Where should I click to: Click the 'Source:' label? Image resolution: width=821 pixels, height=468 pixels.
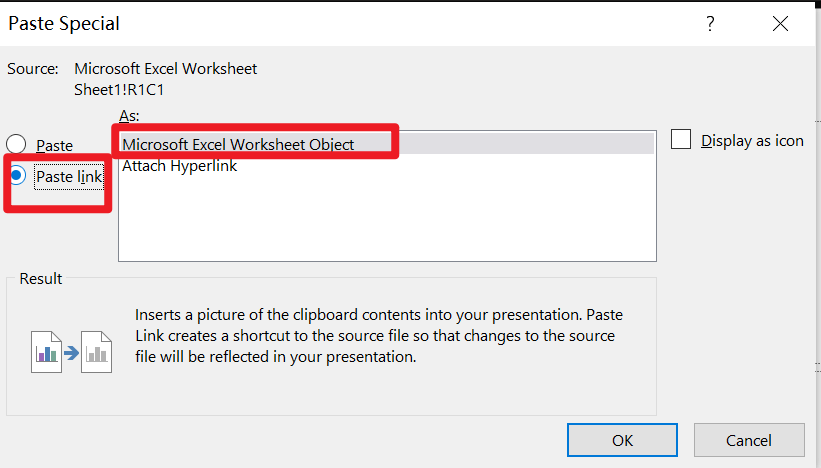click(x=32, y=69)
